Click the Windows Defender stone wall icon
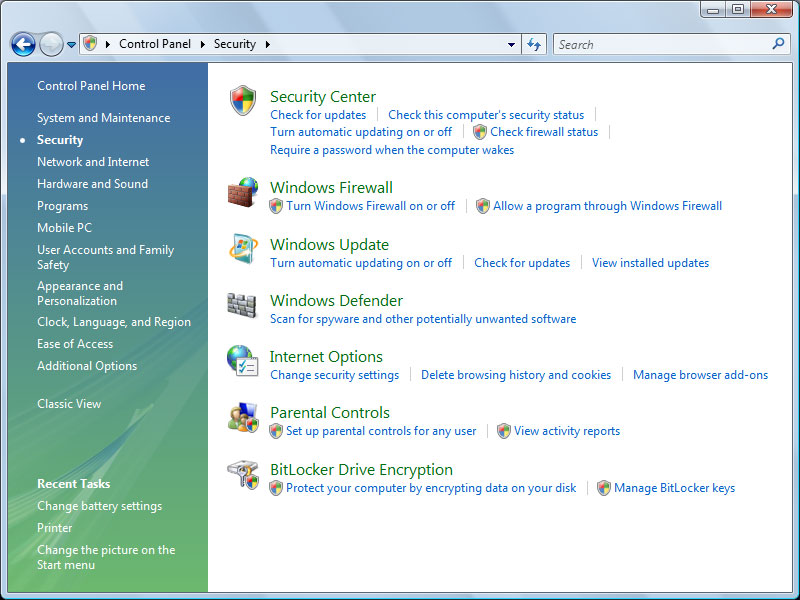 point(242,305)
